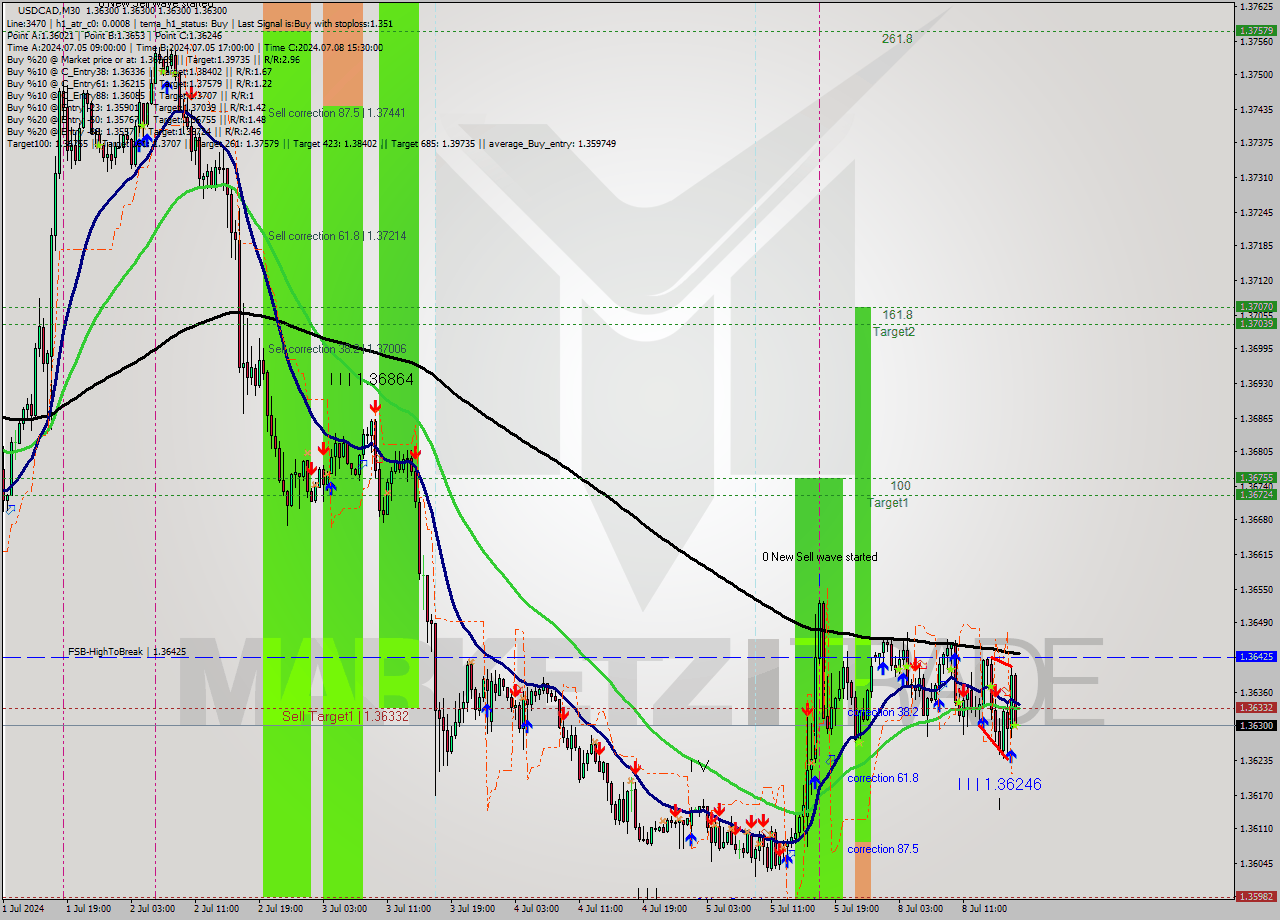The height and width of the screenshot is (920, 1280).
Task: Click the 'FSB-HighToBreak | 1.36425' label
Action: (x=127, y=651)
